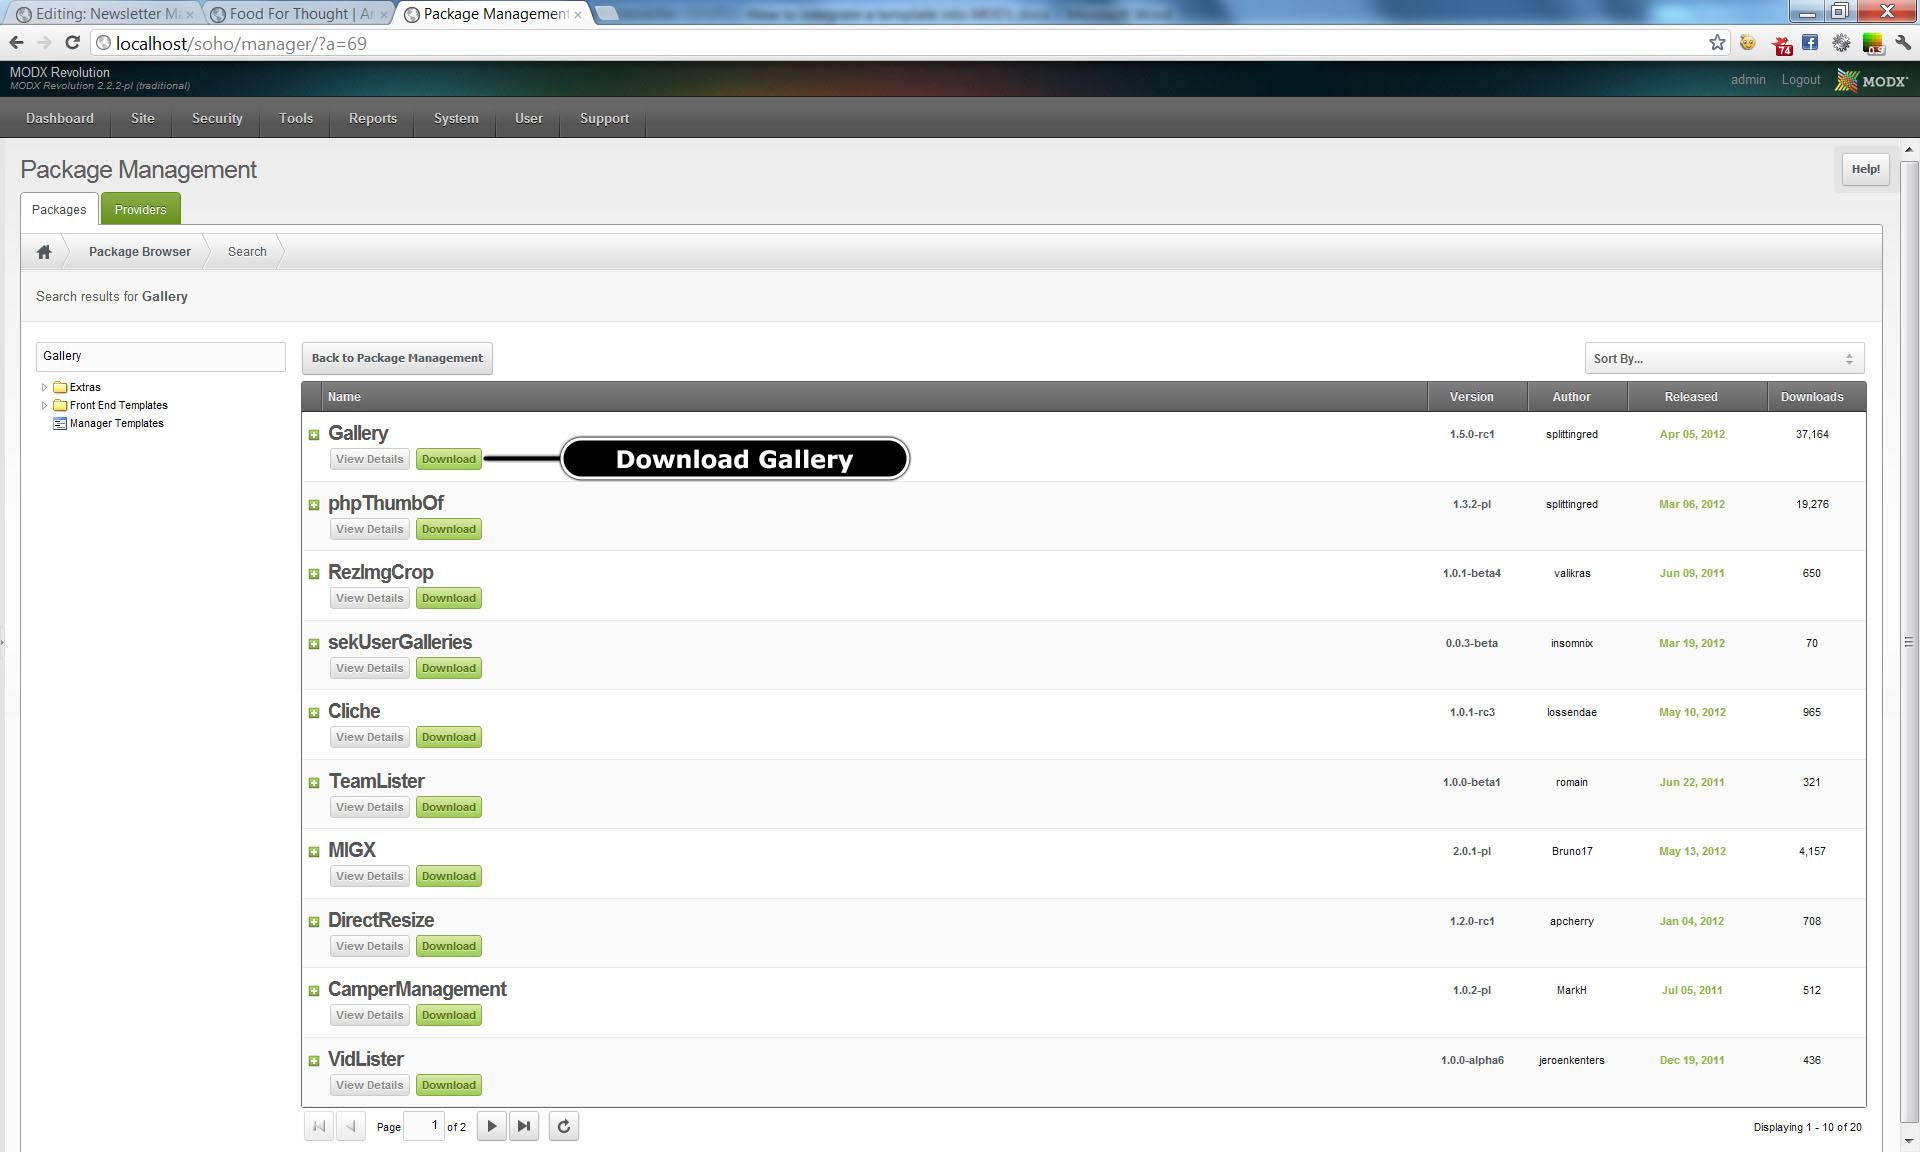Click Search breadcrumb

pyautogui.click(x=247, y=252)
